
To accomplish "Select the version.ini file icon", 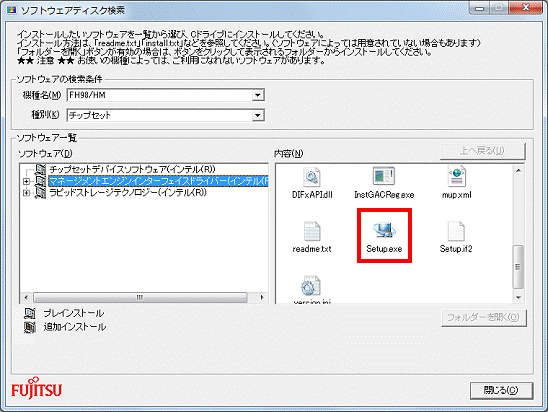I will click(310, 286).
